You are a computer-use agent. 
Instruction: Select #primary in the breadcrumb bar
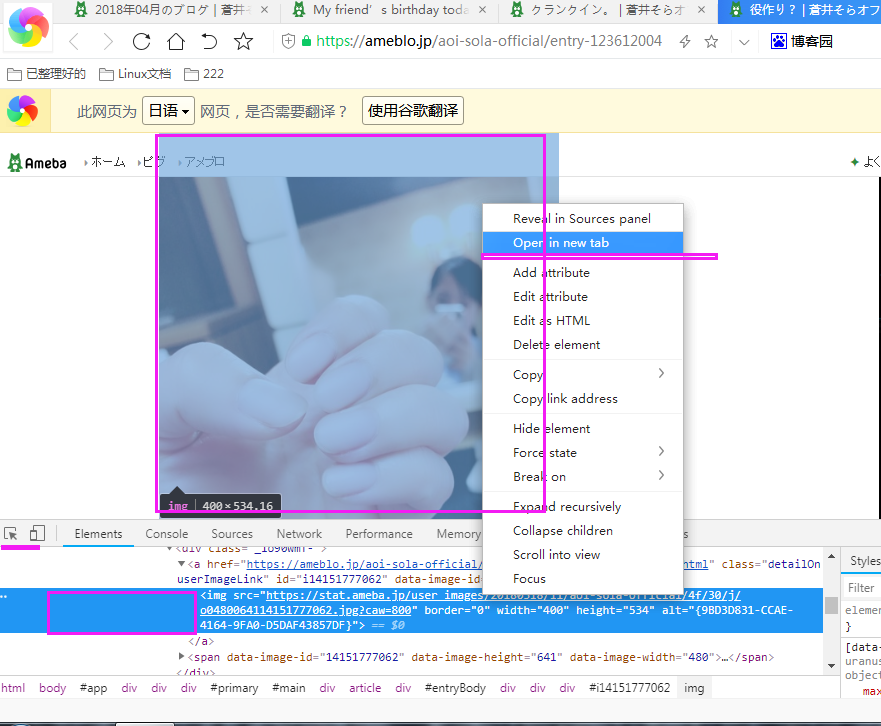(234, 688)
